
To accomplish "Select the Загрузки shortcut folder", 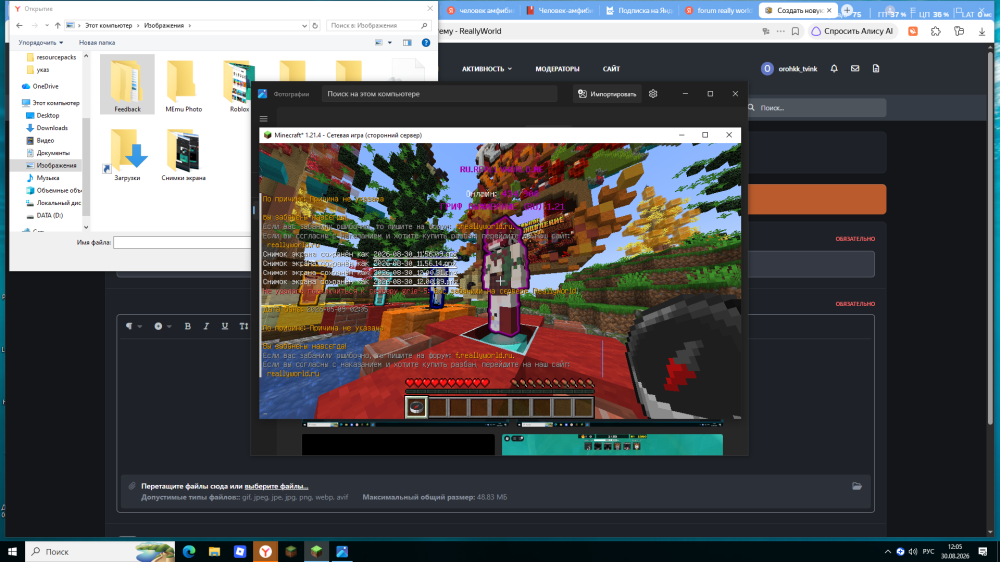I will 127,155.
